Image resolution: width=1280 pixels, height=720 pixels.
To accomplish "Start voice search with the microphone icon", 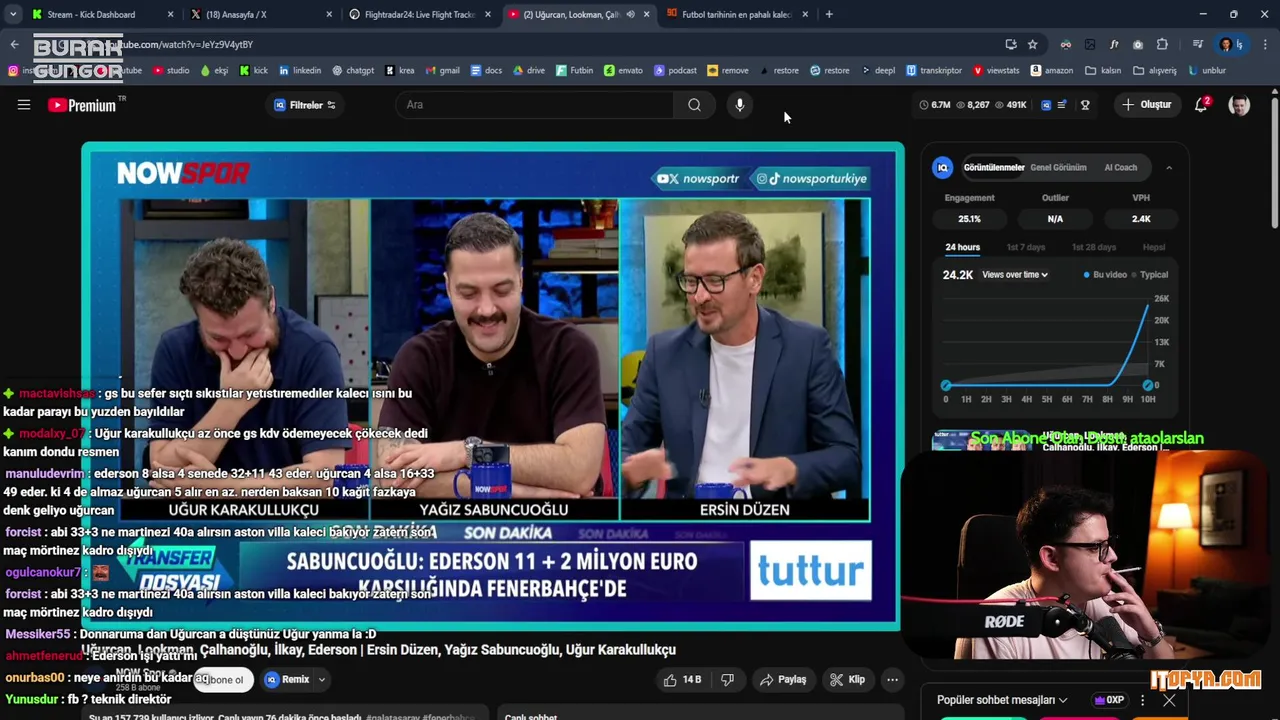I will click(739, 105).
